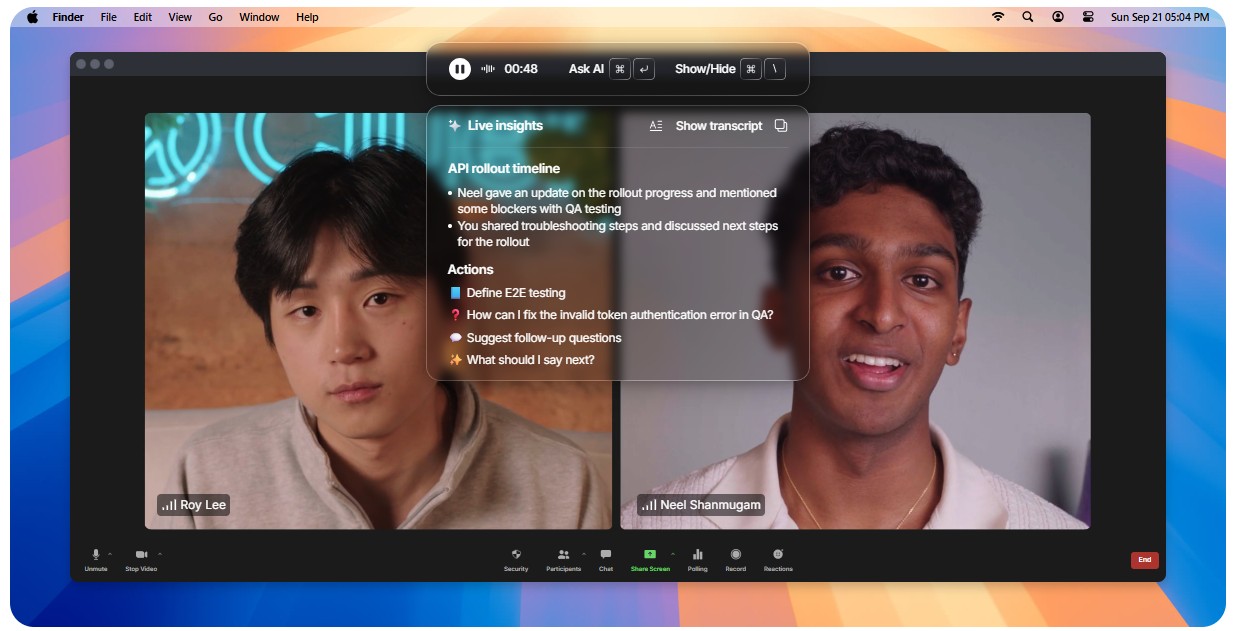Copy insights with the duplicate icon
The height and width of the screenshot is (631, 1239).
click(x=781, y=126)
